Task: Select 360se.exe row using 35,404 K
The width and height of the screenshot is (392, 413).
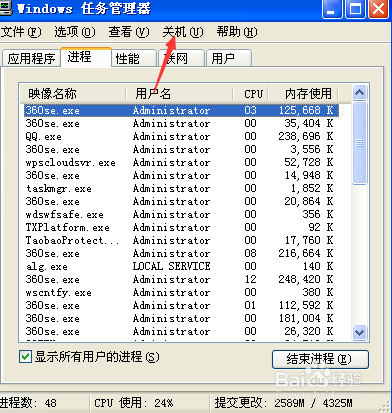Action: click(x=181, y=123)
